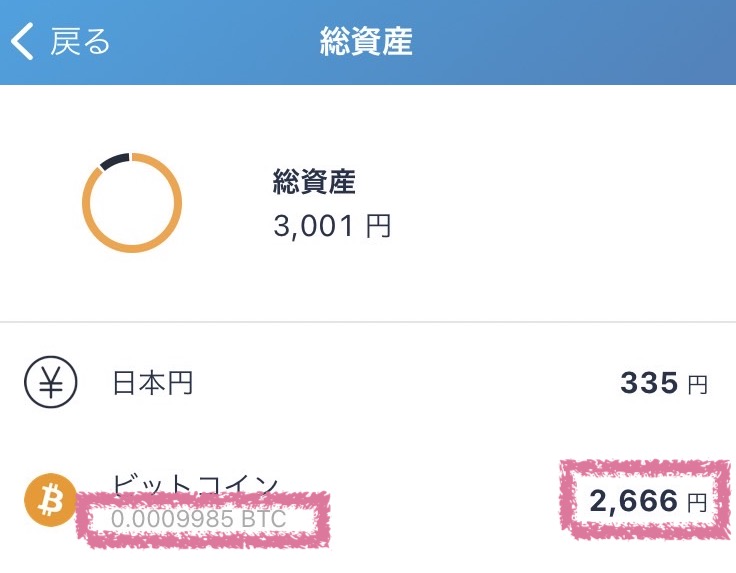Tap the 総資産 header title
Image resolution: width=736 pixels, height=573 pixels.
pyautogui.click(x=366, y=41)
